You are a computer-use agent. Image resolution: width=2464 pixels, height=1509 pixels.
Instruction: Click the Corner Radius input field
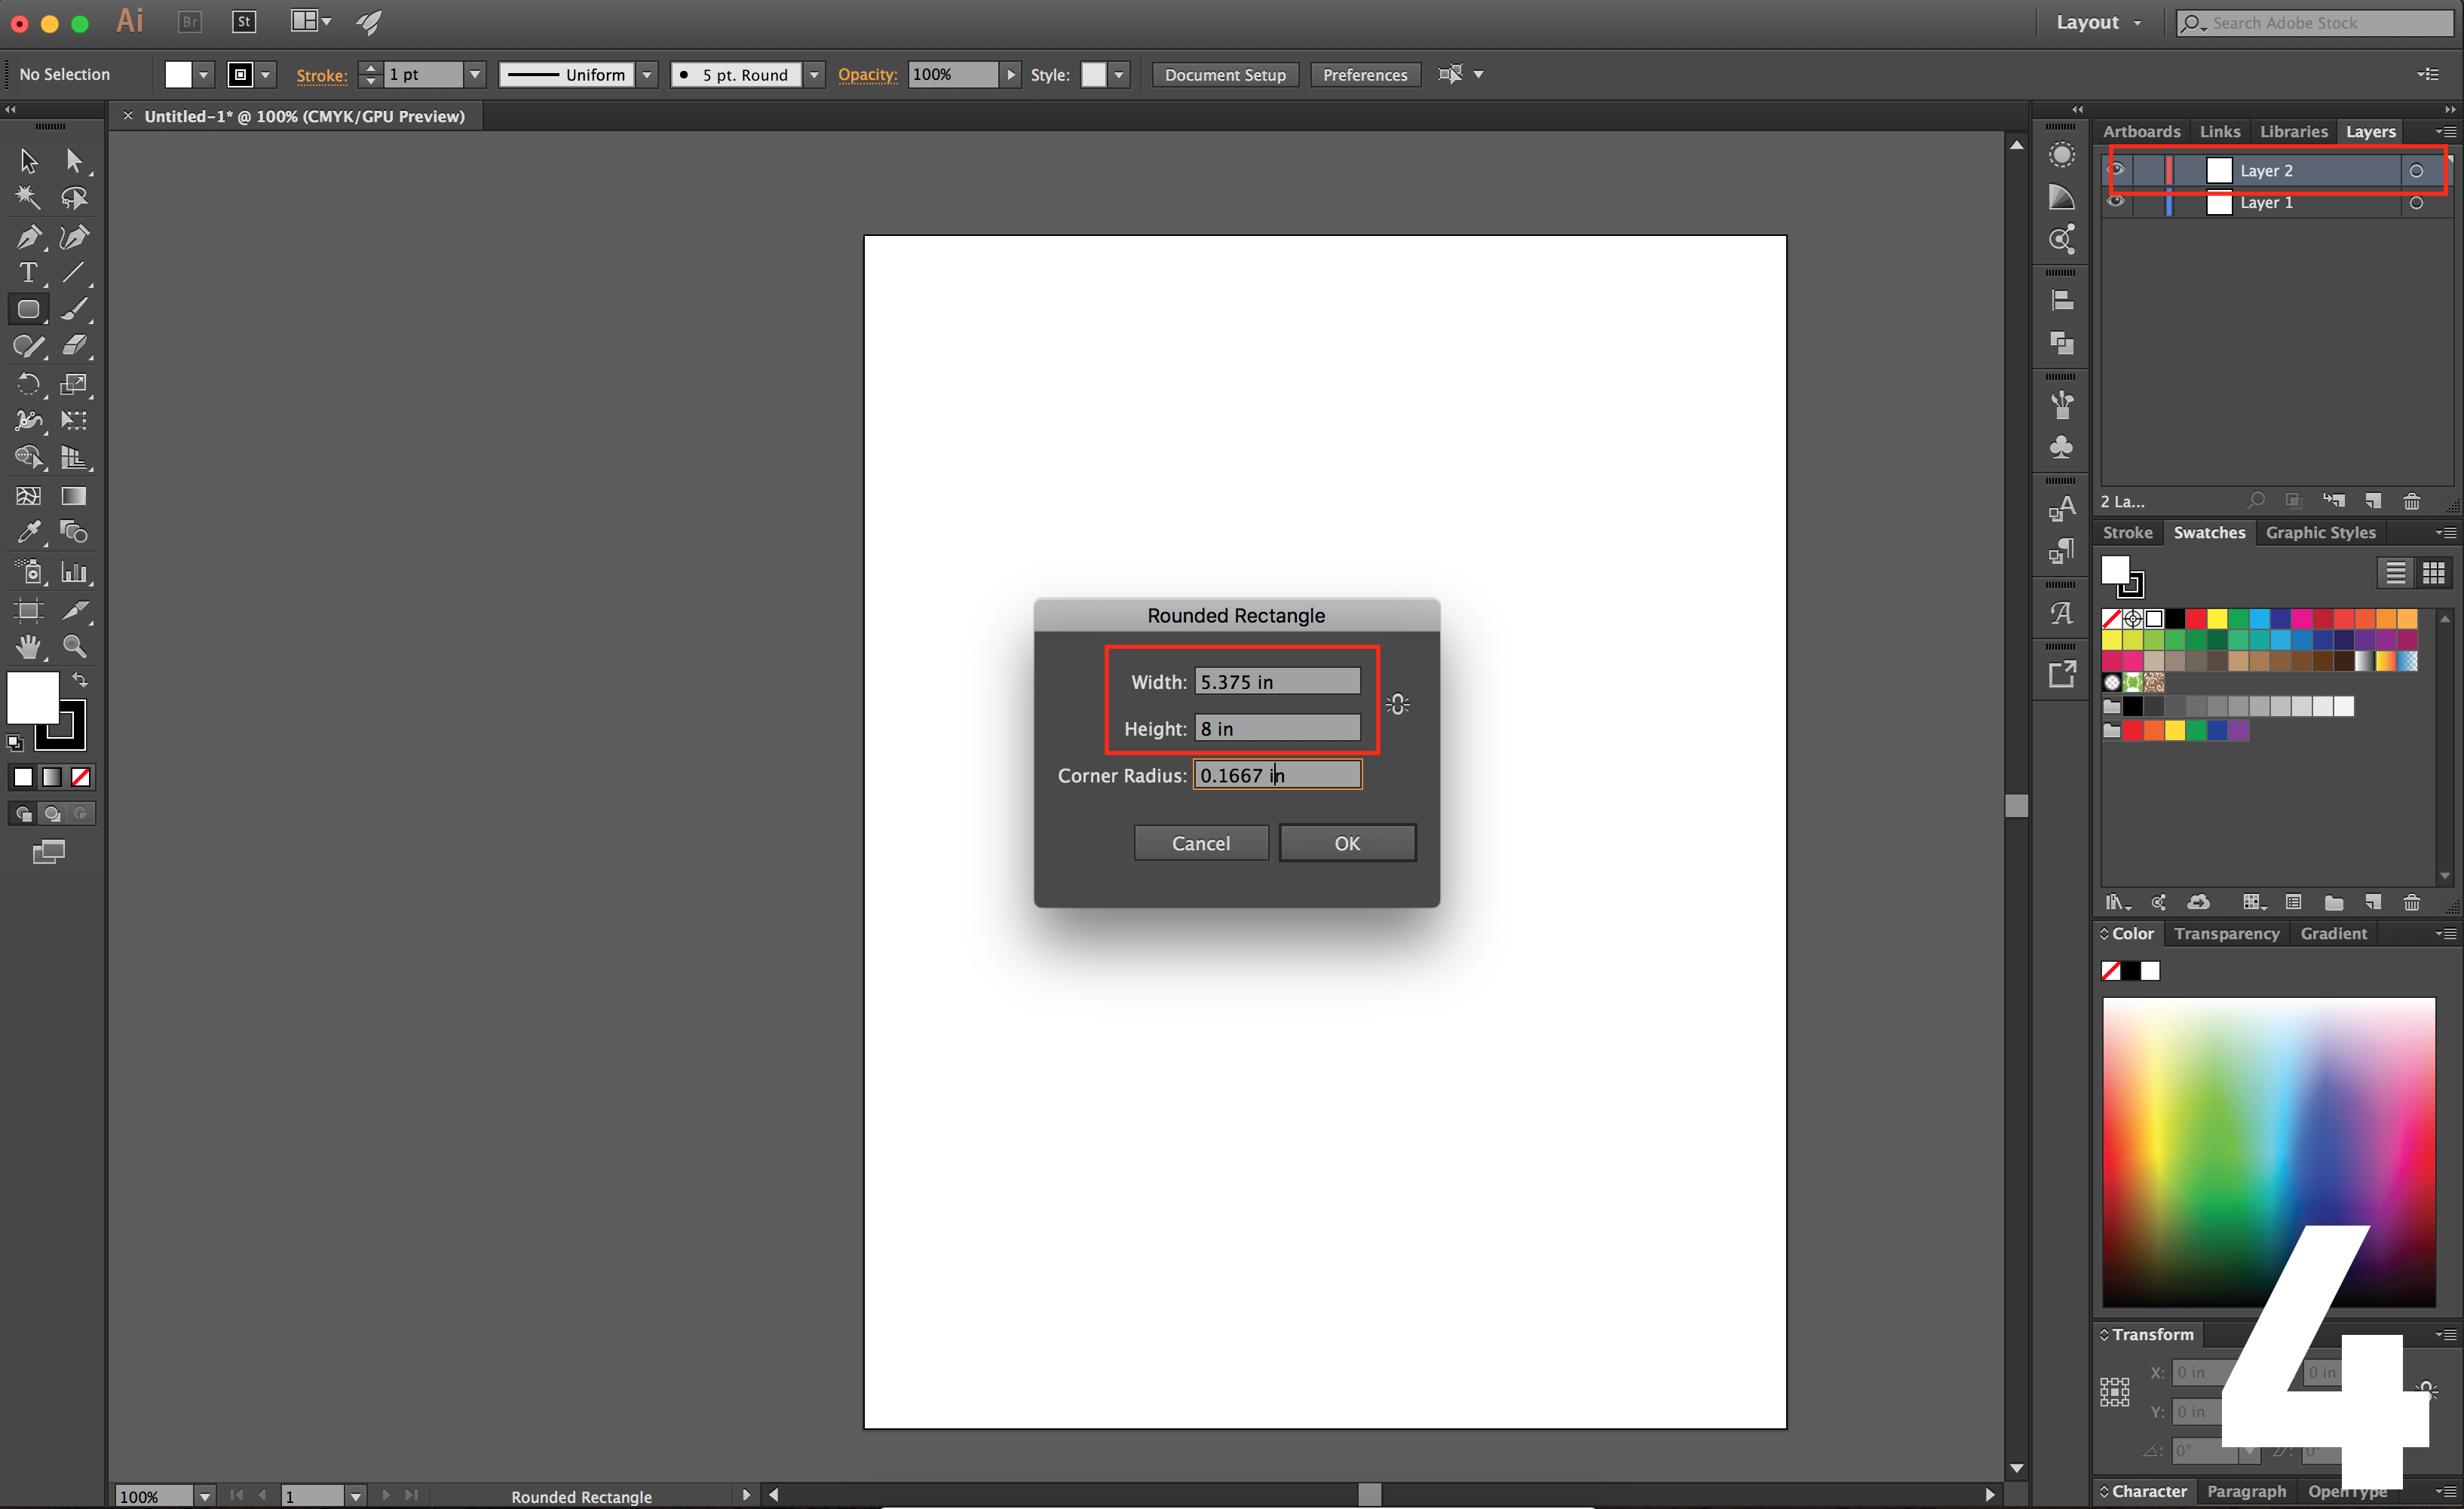1277,774
